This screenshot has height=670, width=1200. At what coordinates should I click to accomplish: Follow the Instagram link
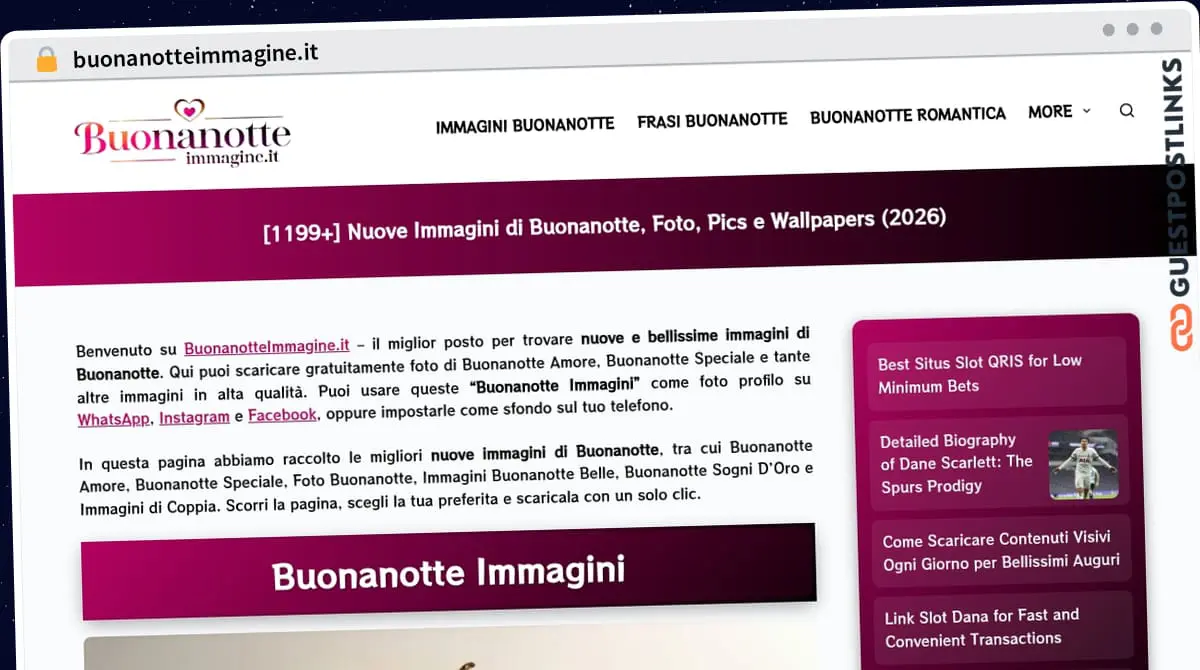[194, 416]
